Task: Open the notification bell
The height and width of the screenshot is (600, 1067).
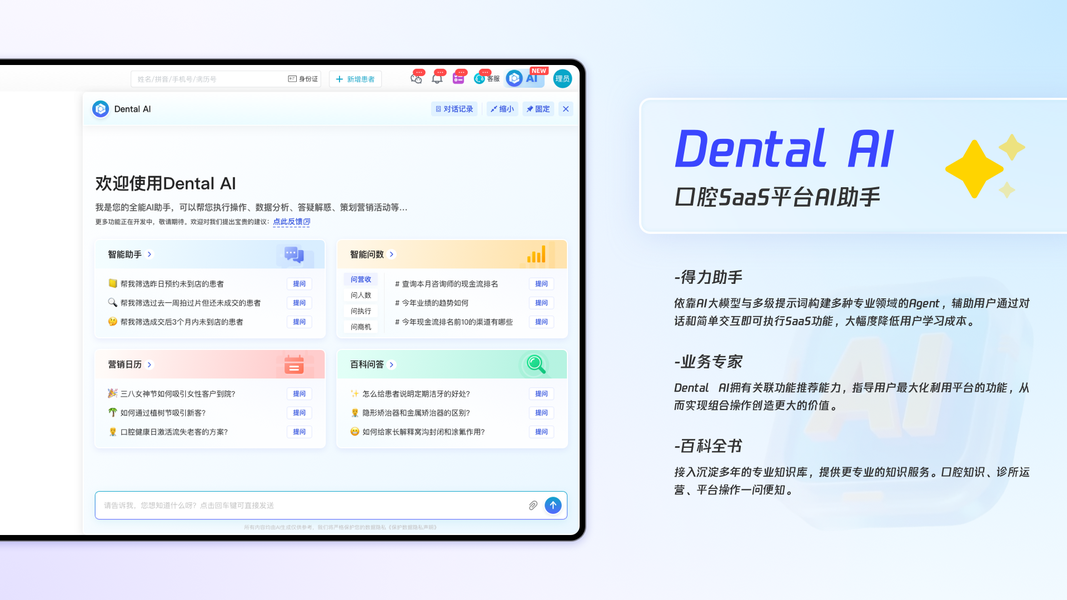Action: (437, 79)
